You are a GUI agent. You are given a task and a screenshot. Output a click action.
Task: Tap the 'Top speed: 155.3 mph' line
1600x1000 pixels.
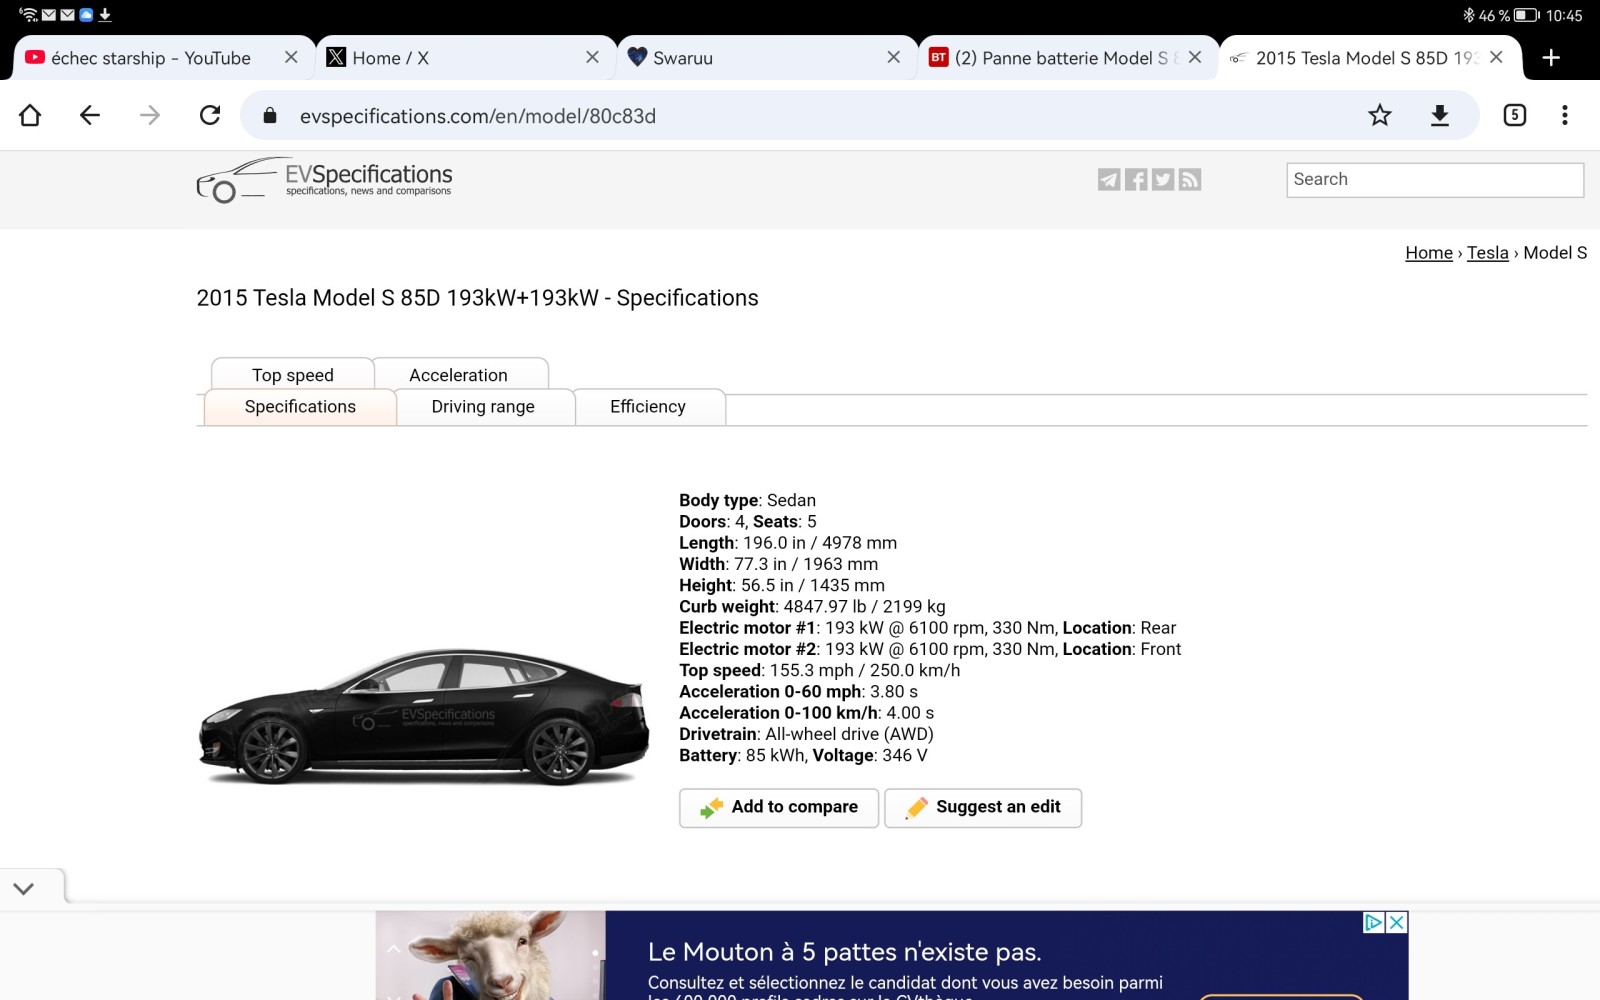[819, 671]
